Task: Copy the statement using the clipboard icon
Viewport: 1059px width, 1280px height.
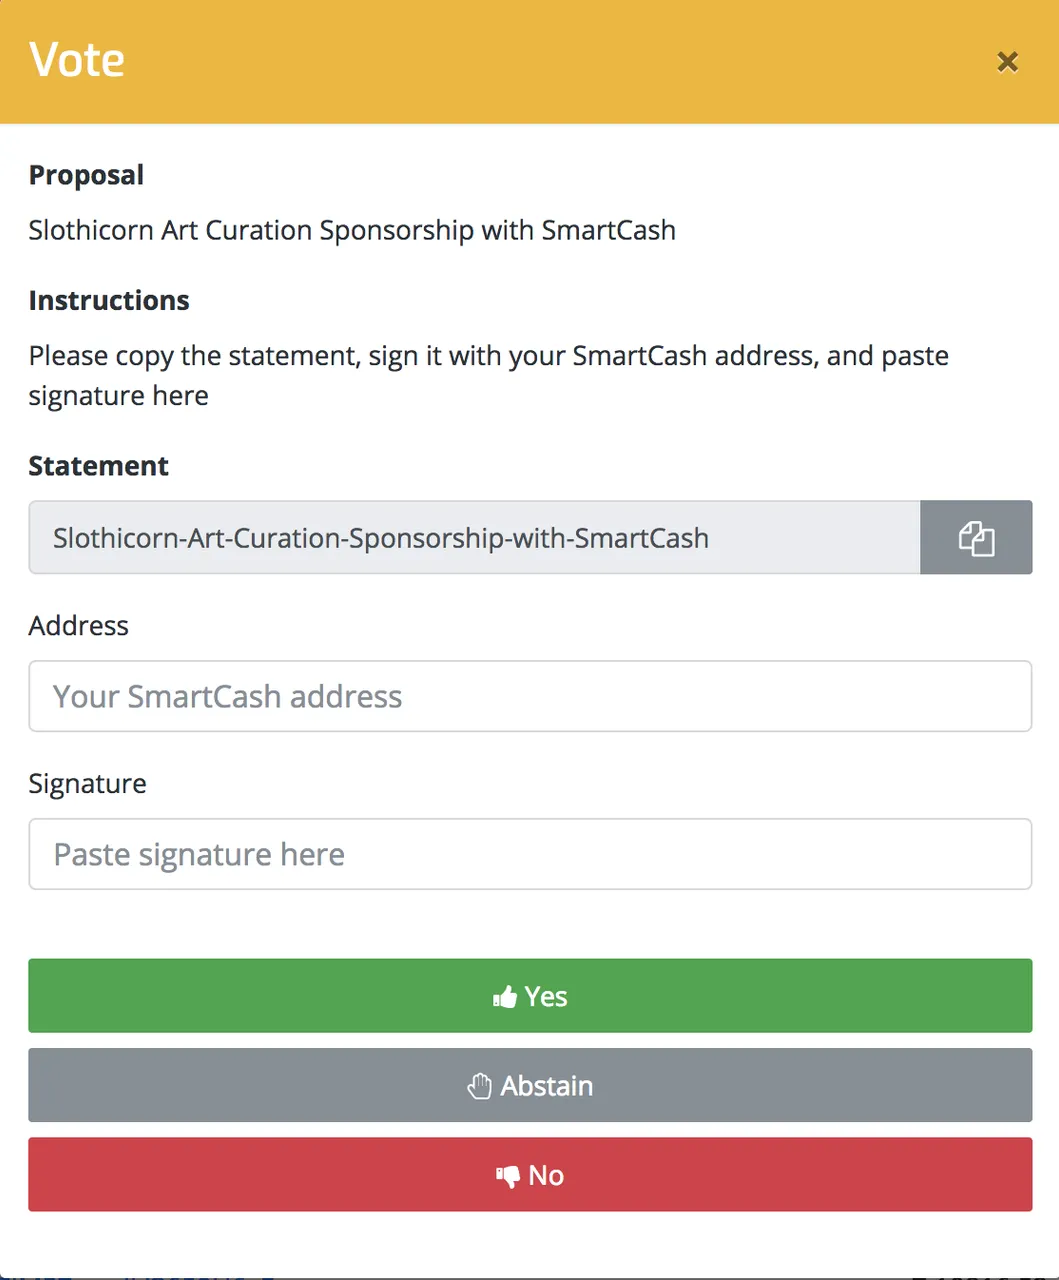Action: (976, 537)
